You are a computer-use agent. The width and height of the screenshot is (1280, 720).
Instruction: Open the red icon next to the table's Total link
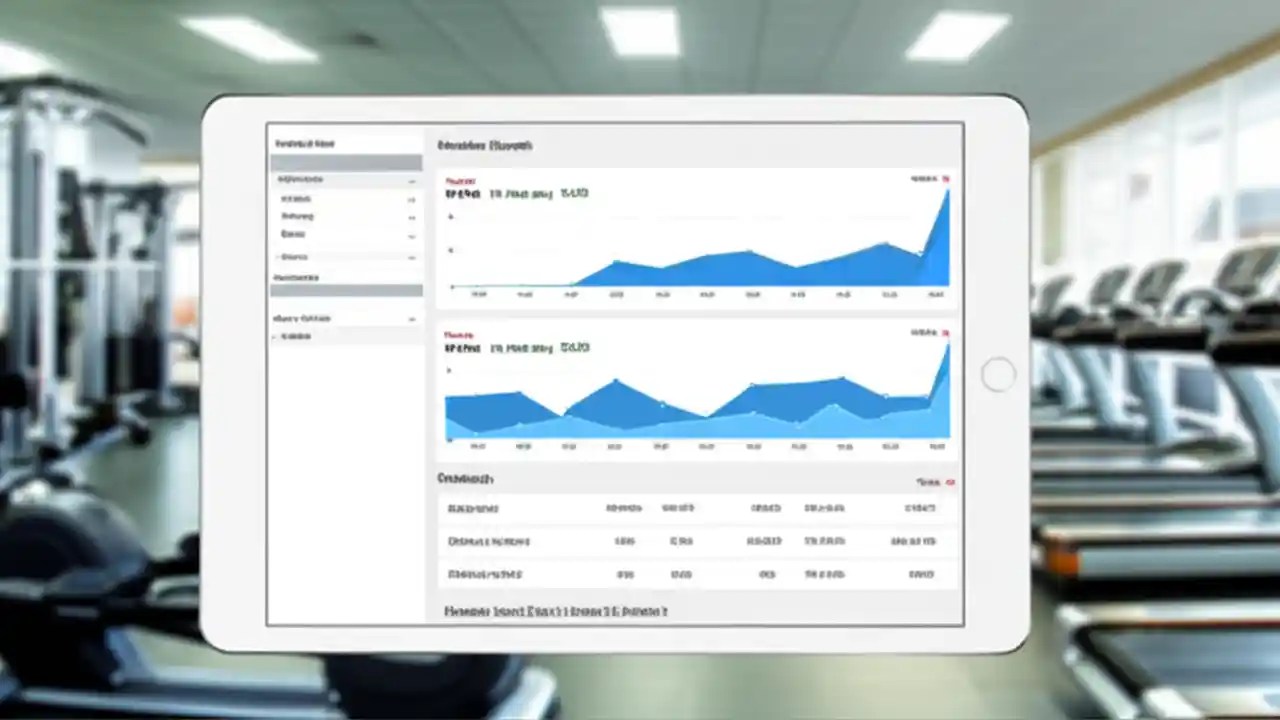click(950, 481)
